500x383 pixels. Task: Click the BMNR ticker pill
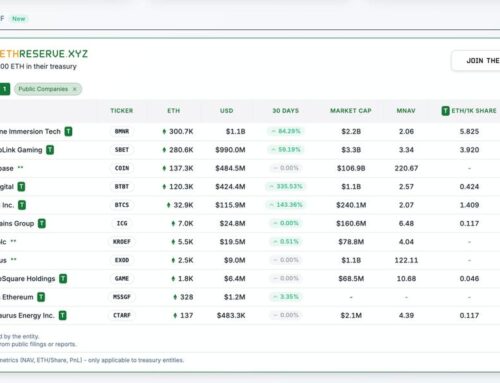click(x=122, y=131)
